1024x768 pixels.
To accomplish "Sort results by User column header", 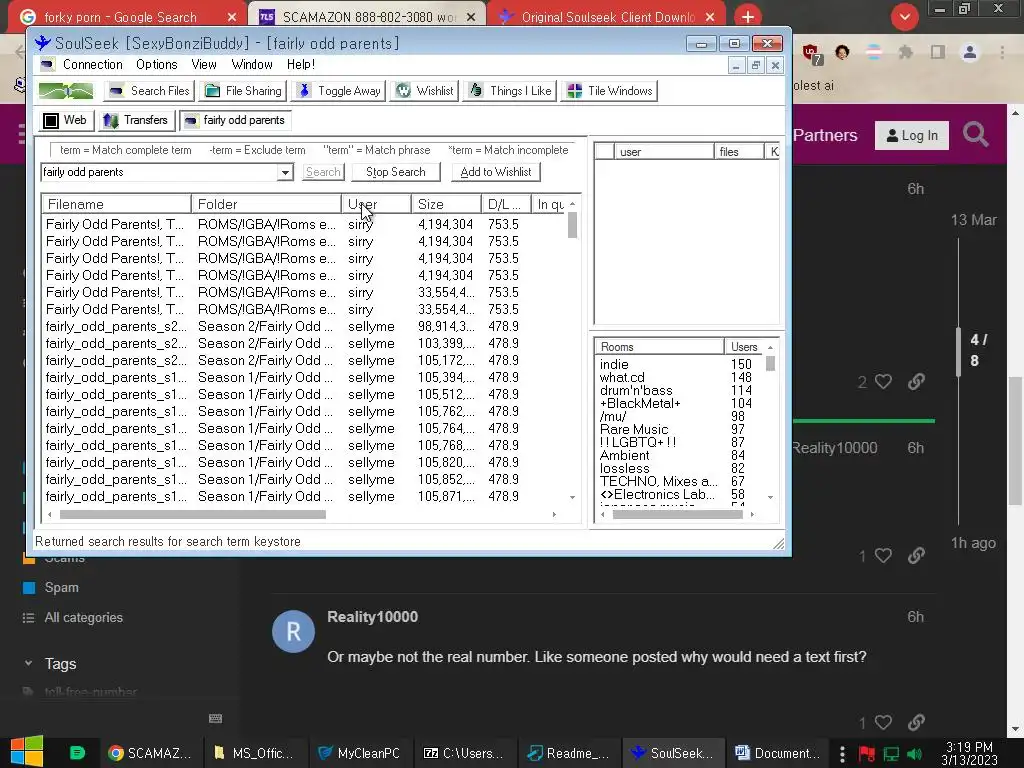I will [376, 204].
